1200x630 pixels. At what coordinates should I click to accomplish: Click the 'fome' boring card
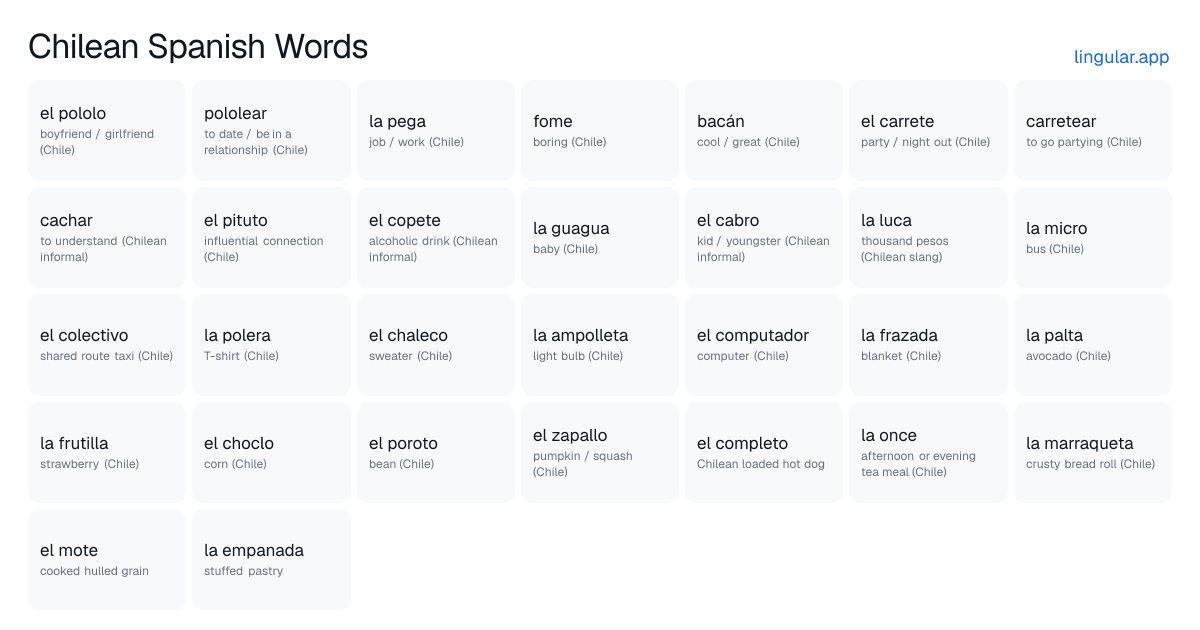[600, 131]
